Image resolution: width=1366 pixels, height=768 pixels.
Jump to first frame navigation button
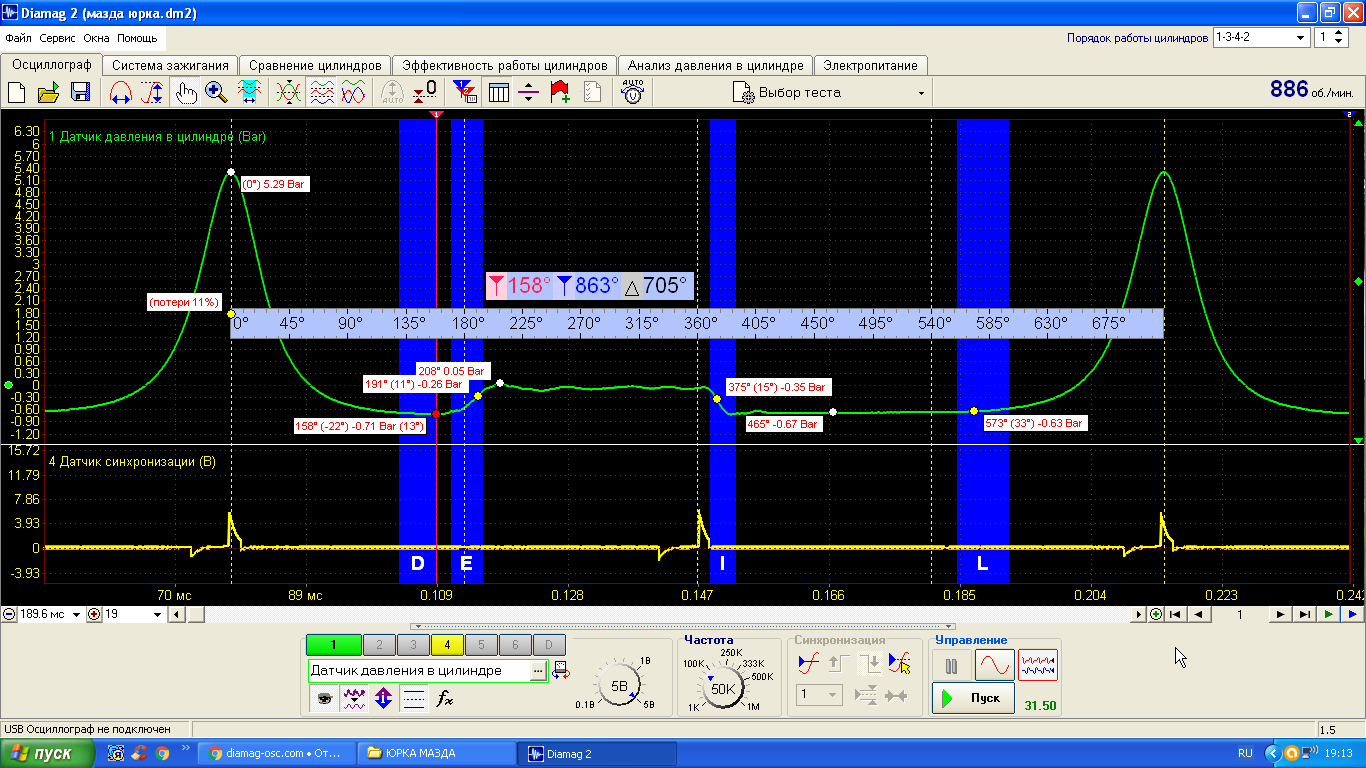1177,615
